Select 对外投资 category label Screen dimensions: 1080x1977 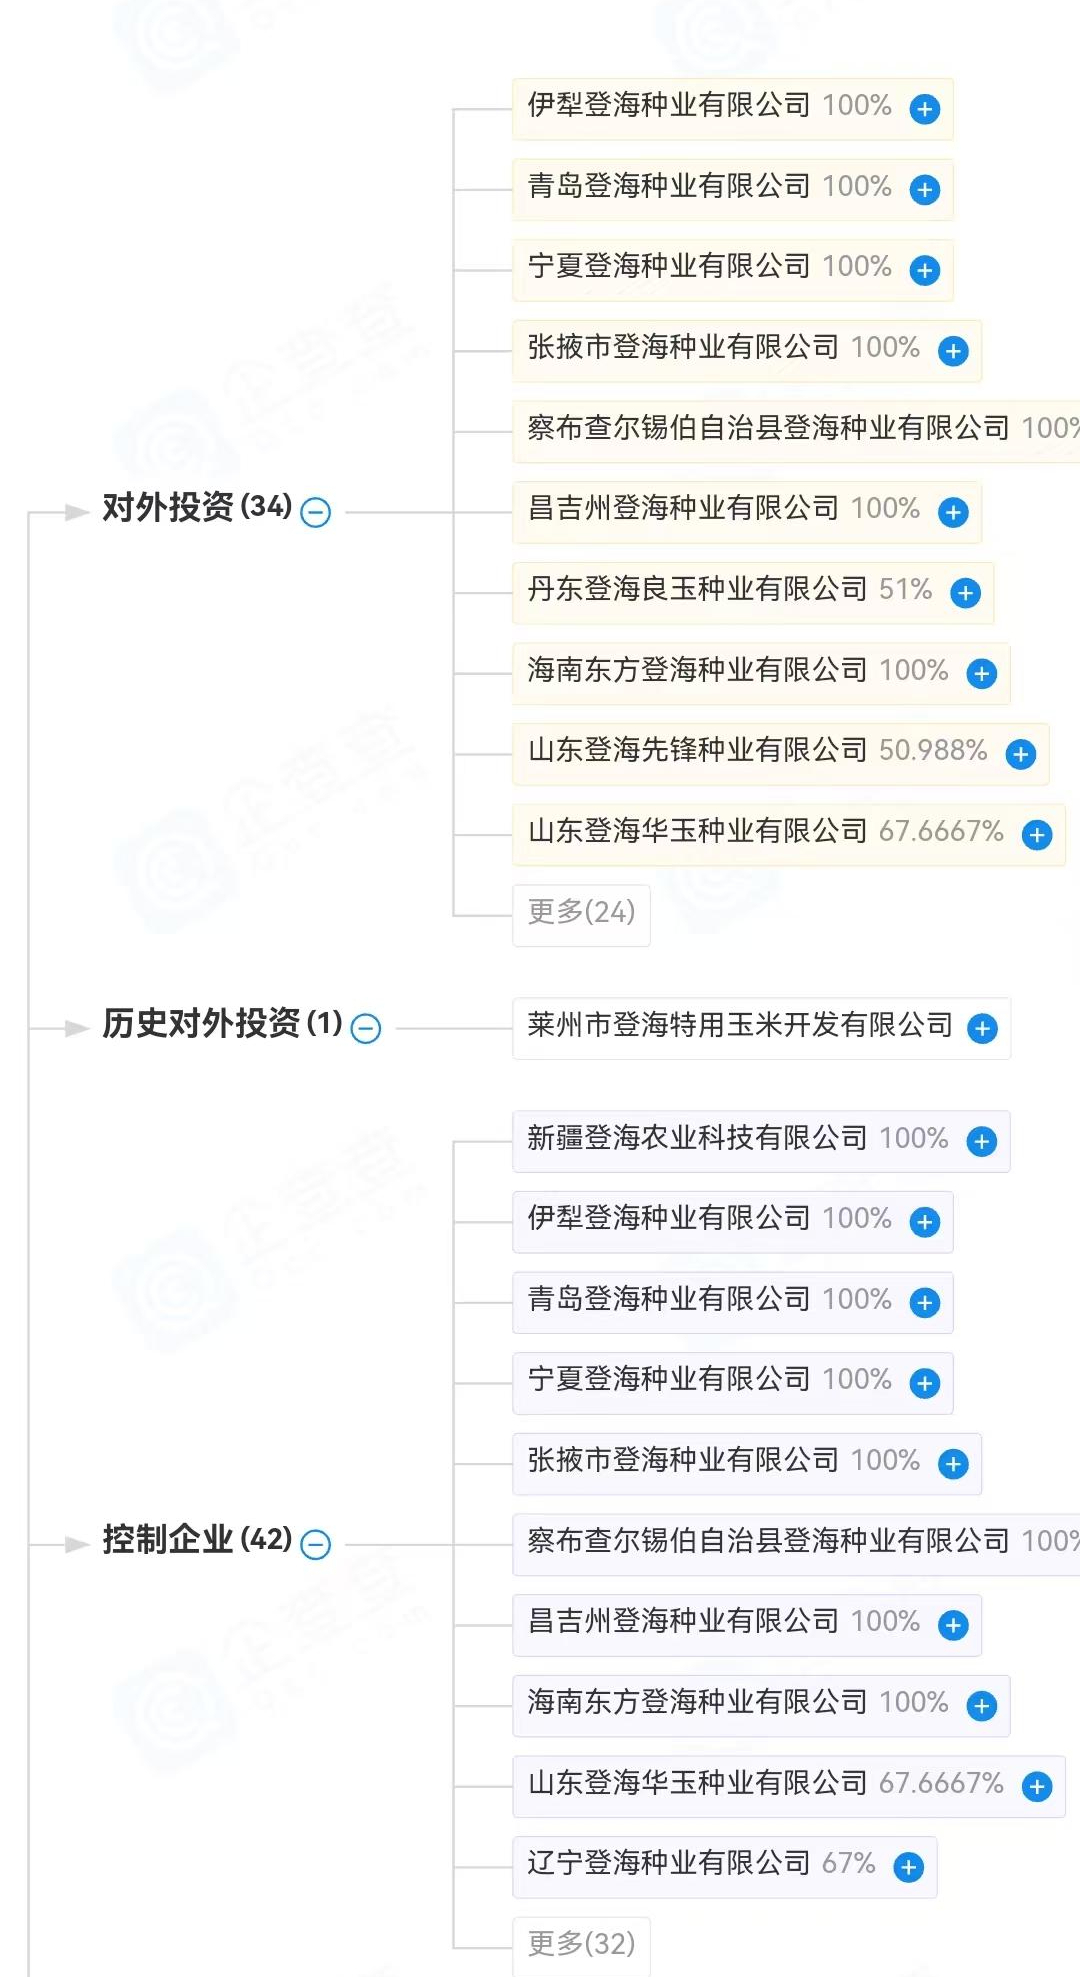[167, 508]
